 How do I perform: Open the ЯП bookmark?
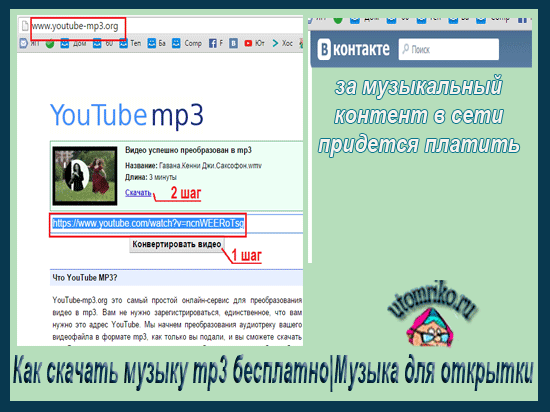click(29, 43)
